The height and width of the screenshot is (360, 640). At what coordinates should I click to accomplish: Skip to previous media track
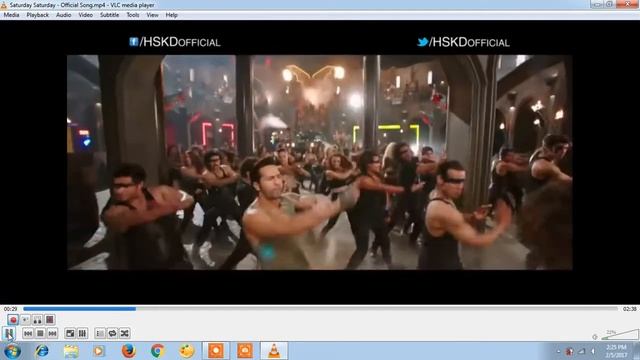coord(28,333)
